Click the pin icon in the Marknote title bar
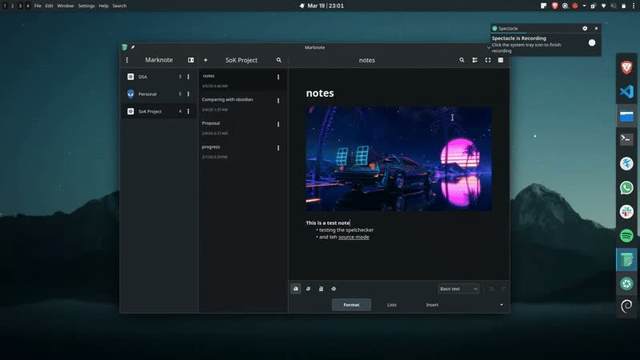The width and height of the screenshot is (640, 360). tap(133, 47)
